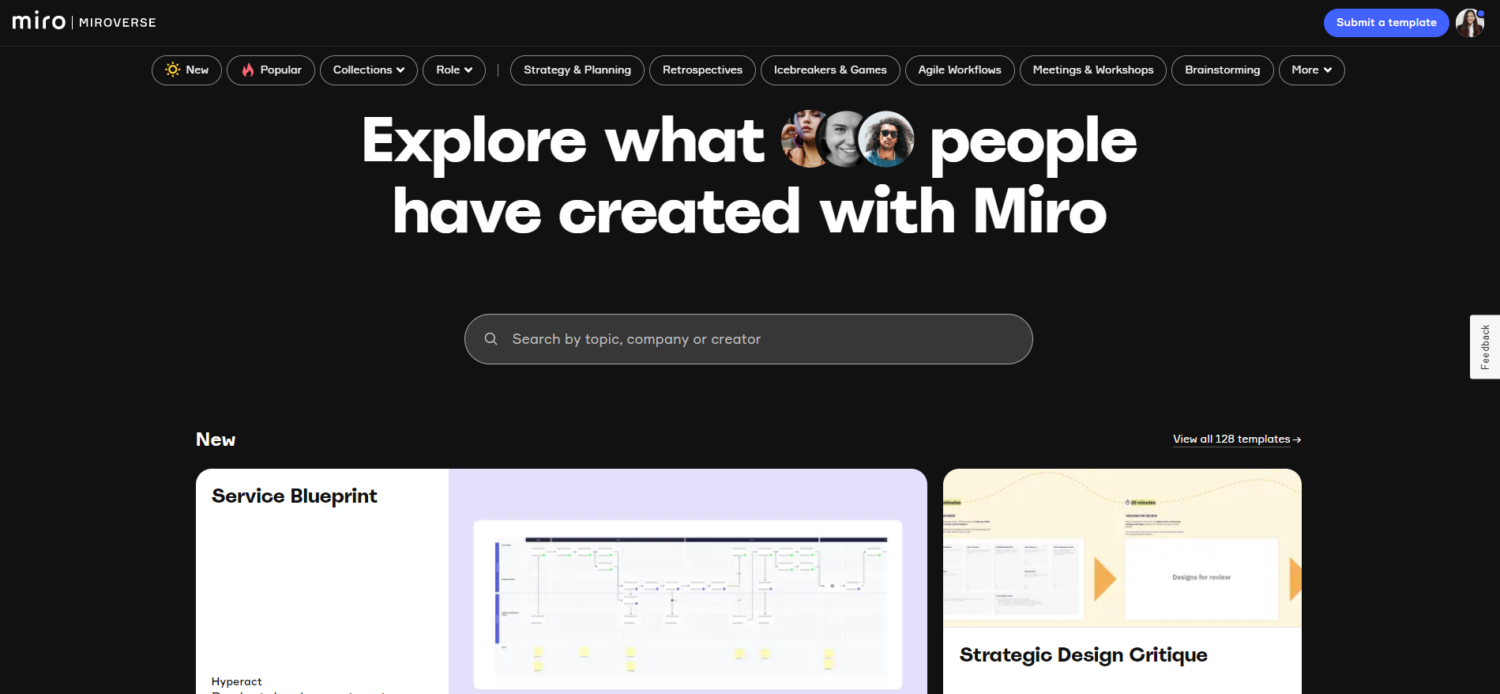Select the Icebreakers & Games category
1500x694 pixels.
(x=830, y=70)
